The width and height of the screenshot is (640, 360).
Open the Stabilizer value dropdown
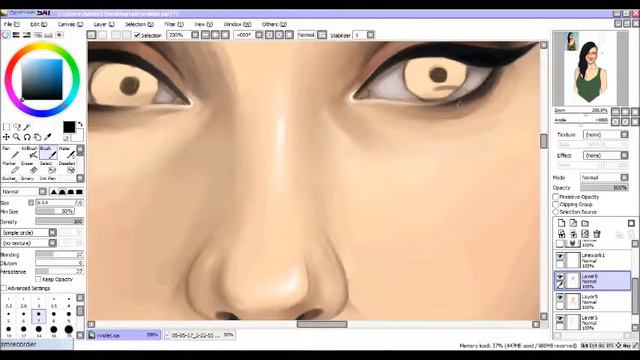point(370,35)
